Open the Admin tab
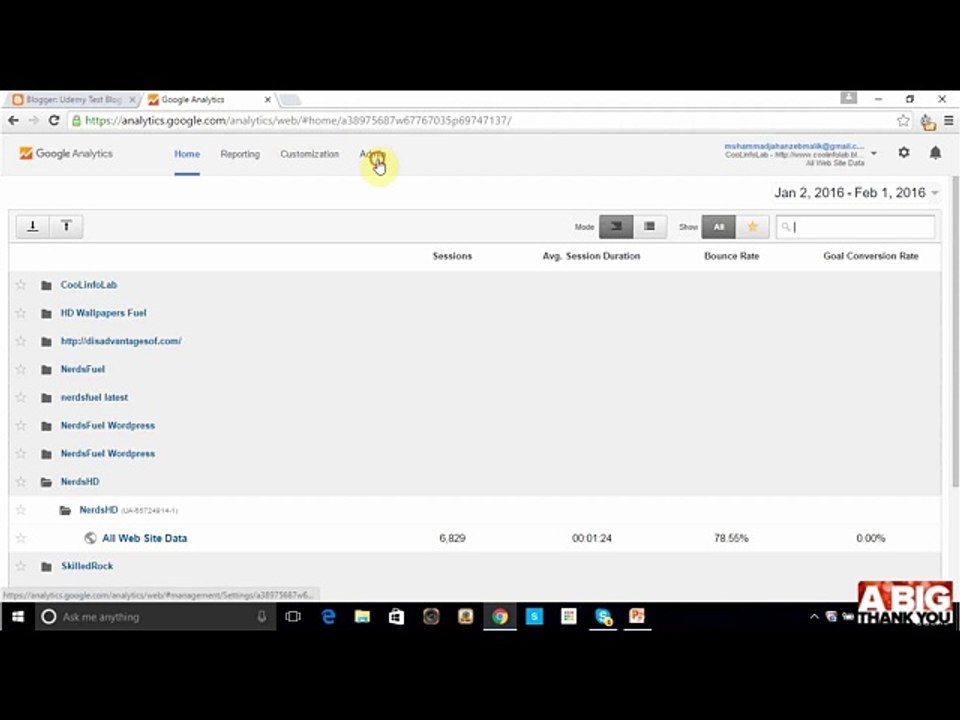 (x=372, y=154)
